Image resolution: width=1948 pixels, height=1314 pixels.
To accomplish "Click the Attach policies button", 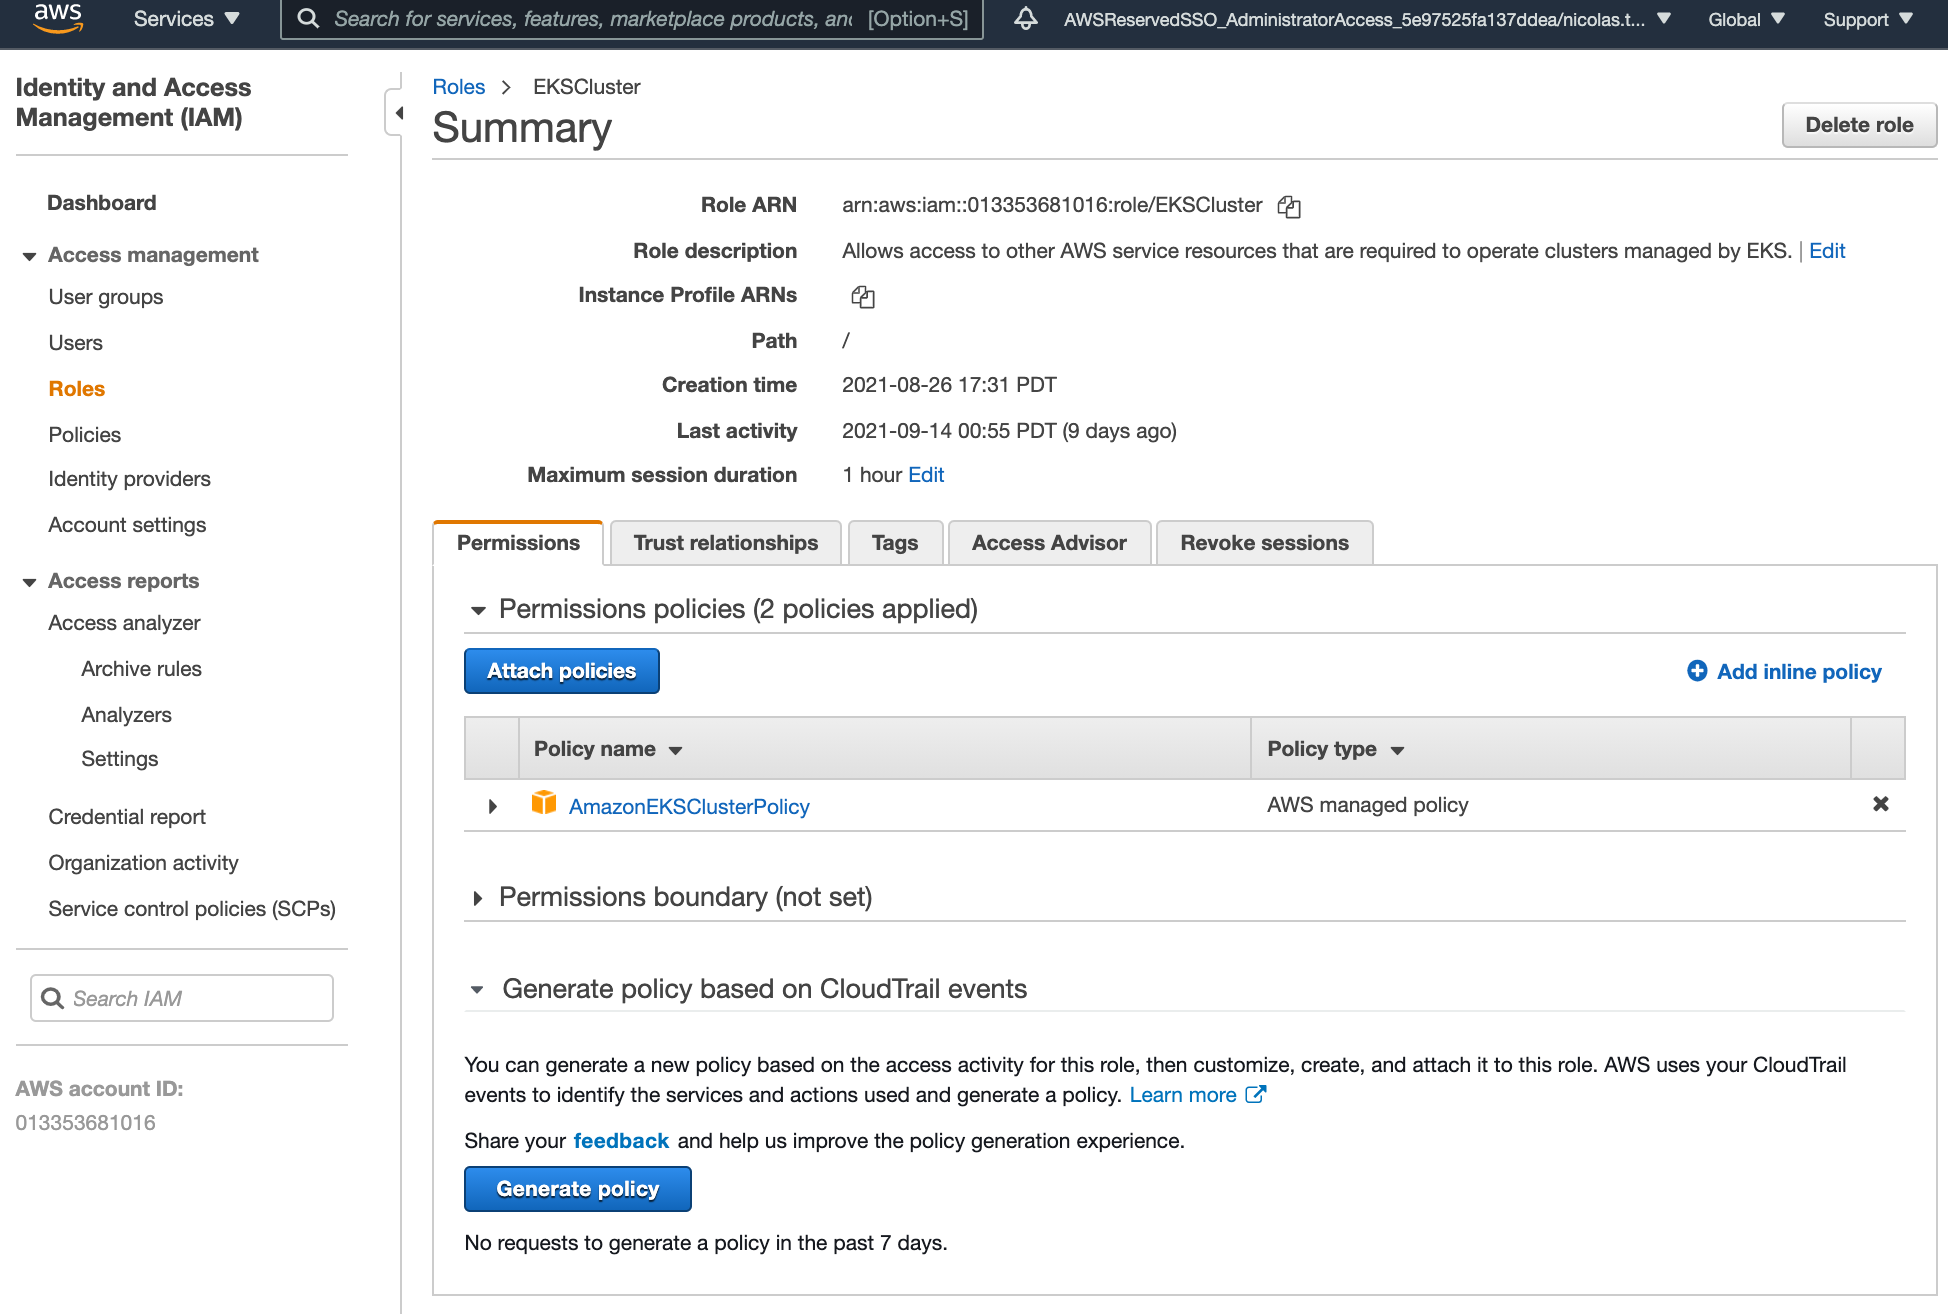I will [x=561, y=671].
